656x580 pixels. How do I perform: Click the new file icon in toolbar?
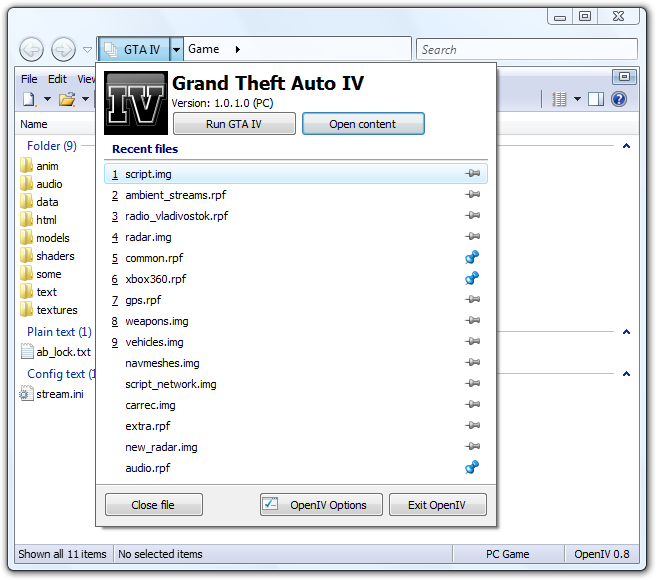pyautogui.click(x=29, y=99)
